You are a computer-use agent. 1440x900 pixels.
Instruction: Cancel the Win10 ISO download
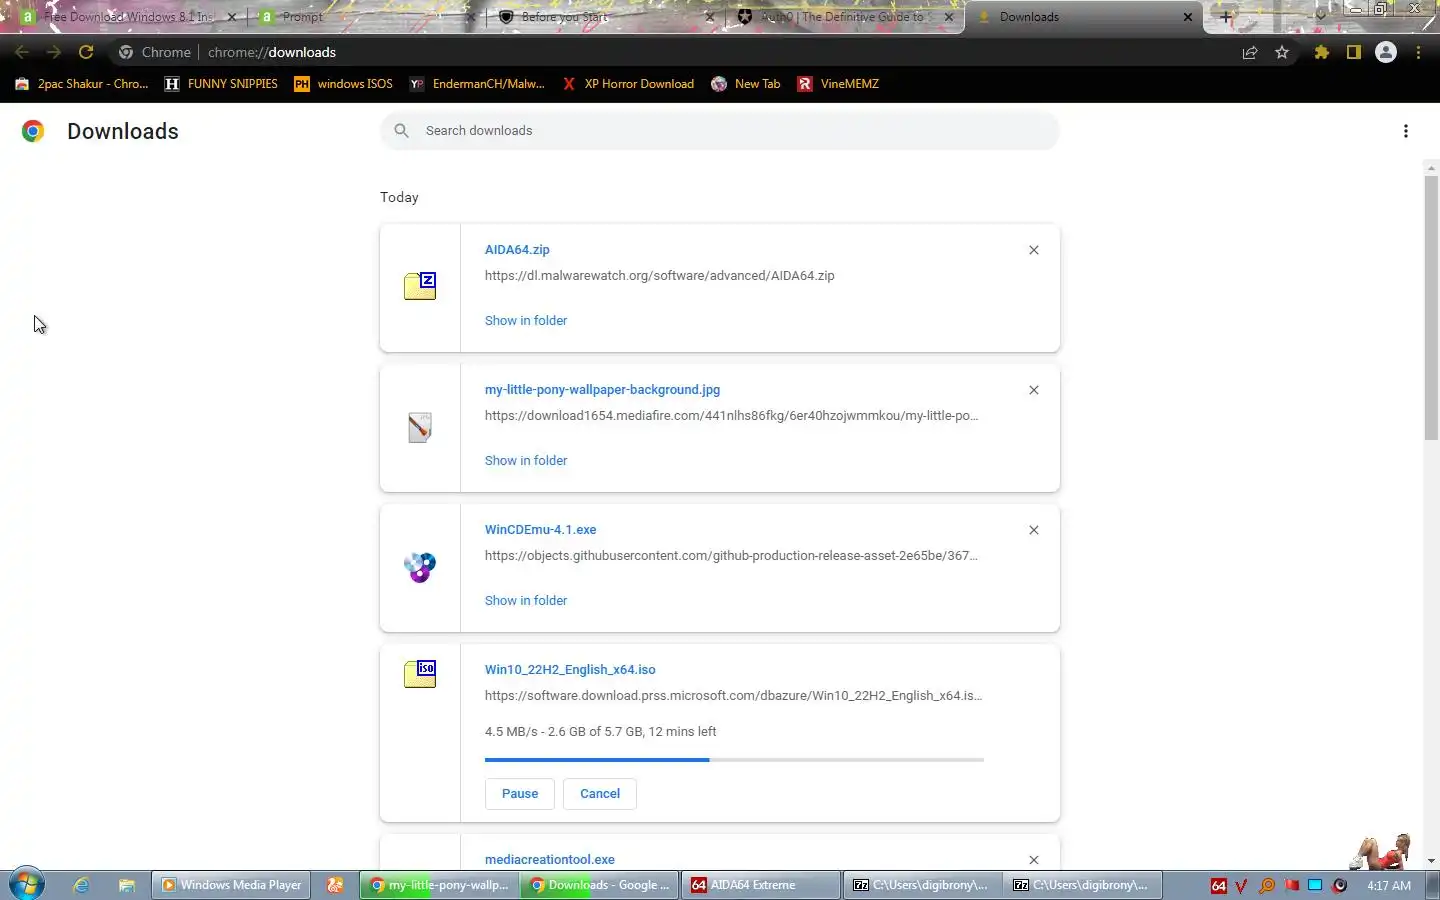[600, 794]
